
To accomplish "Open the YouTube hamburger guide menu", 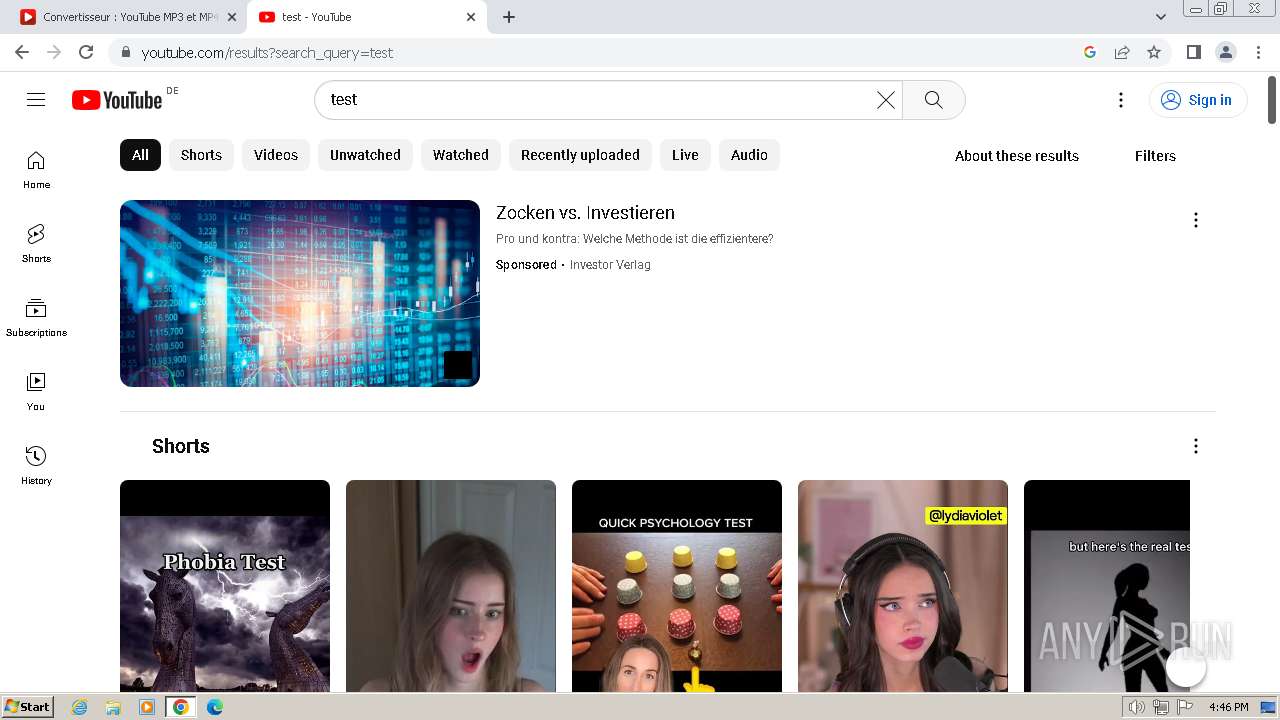I will [x=36, y=100].
